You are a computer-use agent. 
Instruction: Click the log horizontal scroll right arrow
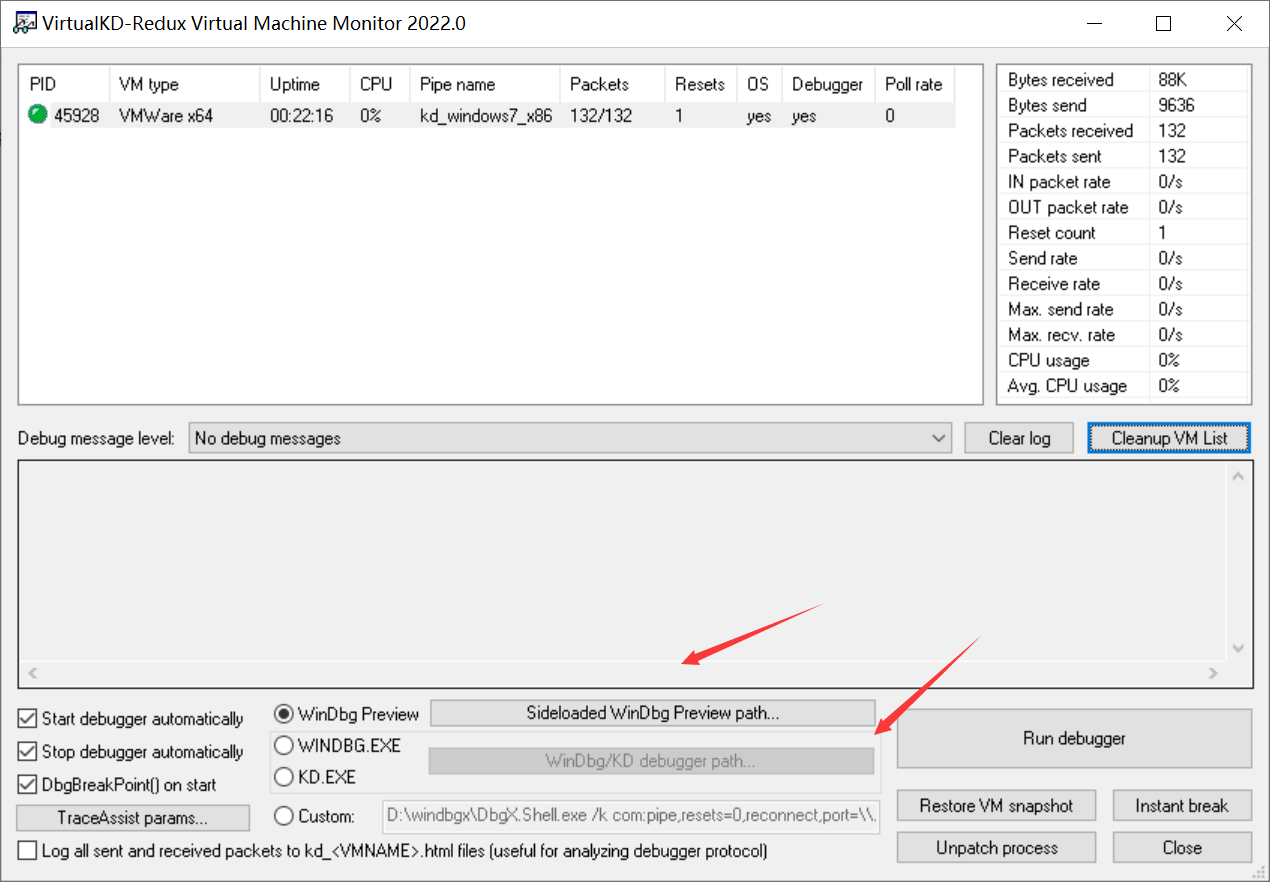1213,673
